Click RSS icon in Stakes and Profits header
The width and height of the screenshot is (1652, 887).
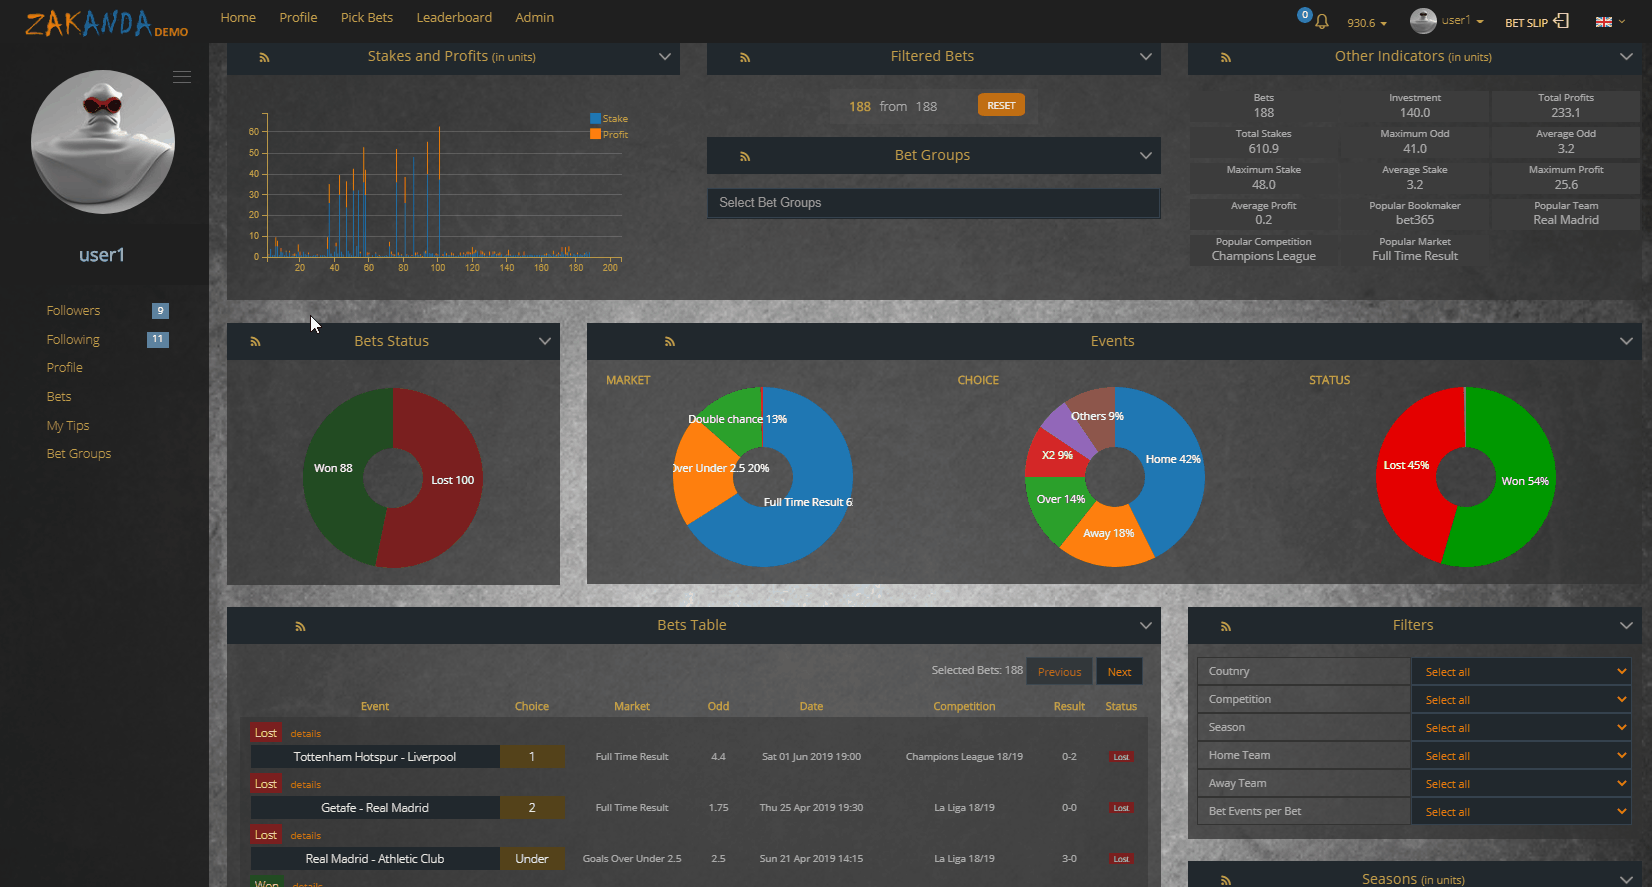(x=264, y=58)
